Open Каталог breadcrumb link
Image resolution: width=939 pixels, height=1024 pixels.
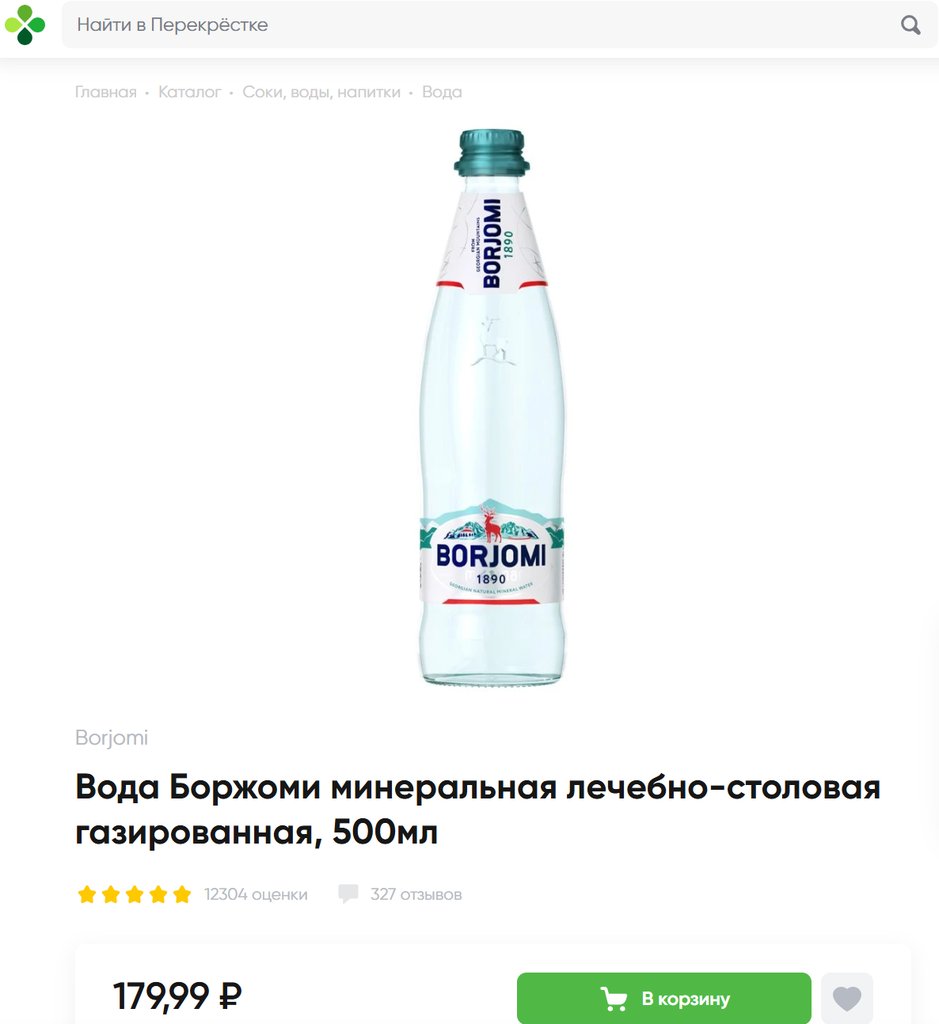189,92
